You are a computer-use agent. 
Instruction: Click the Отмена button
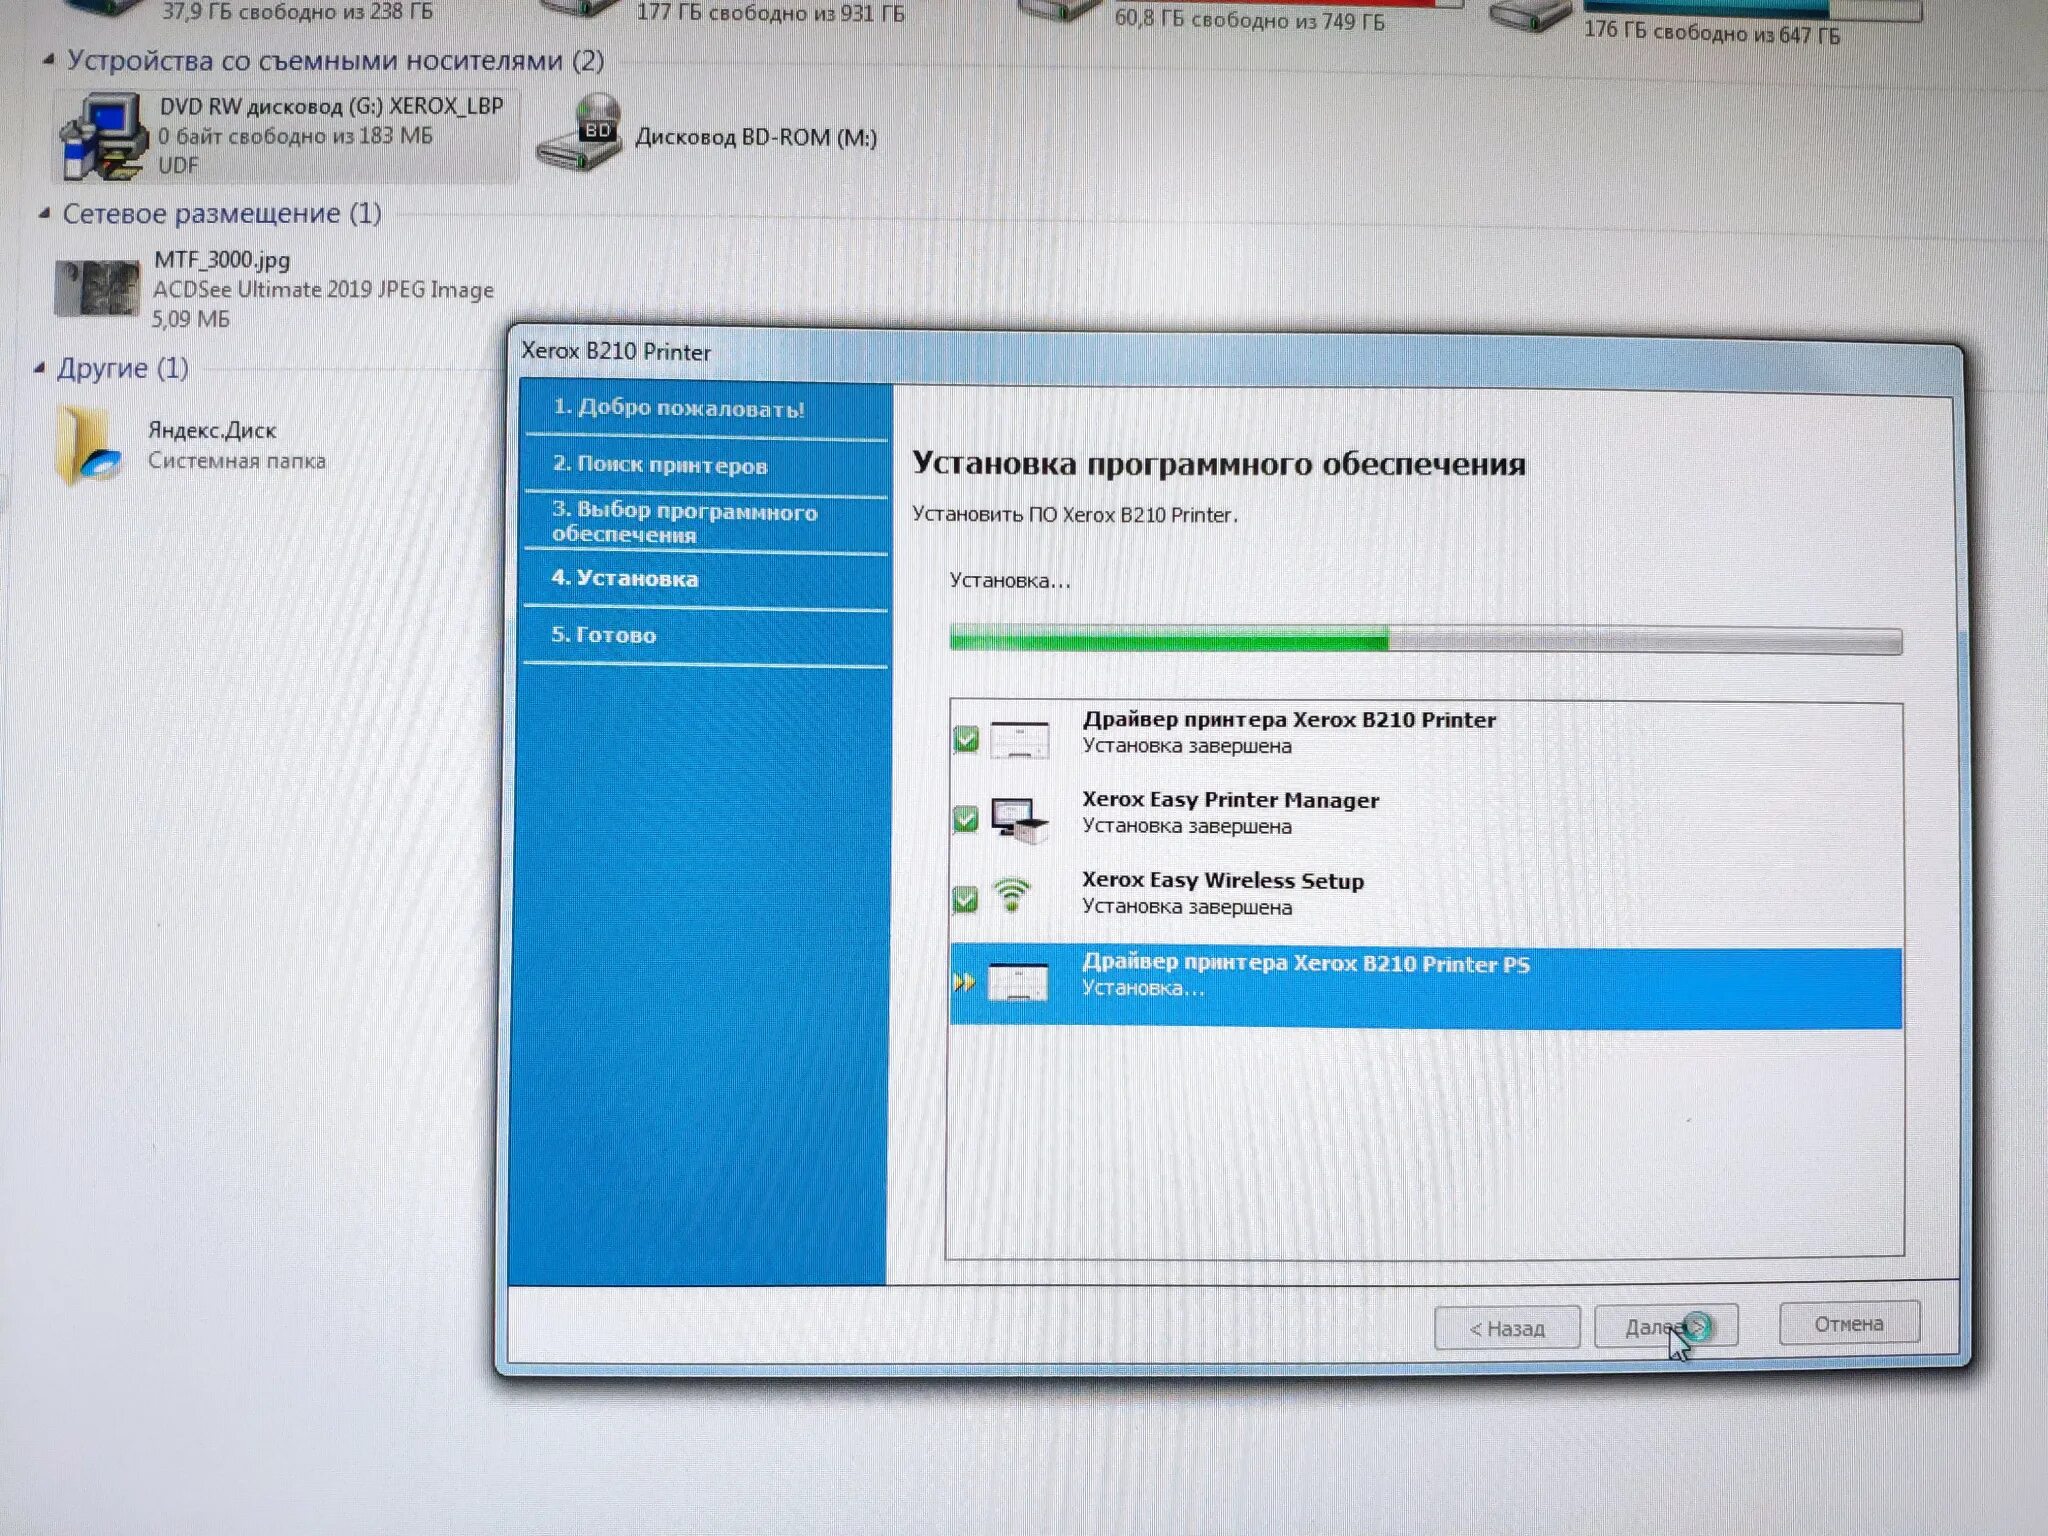[1849, 1323]
